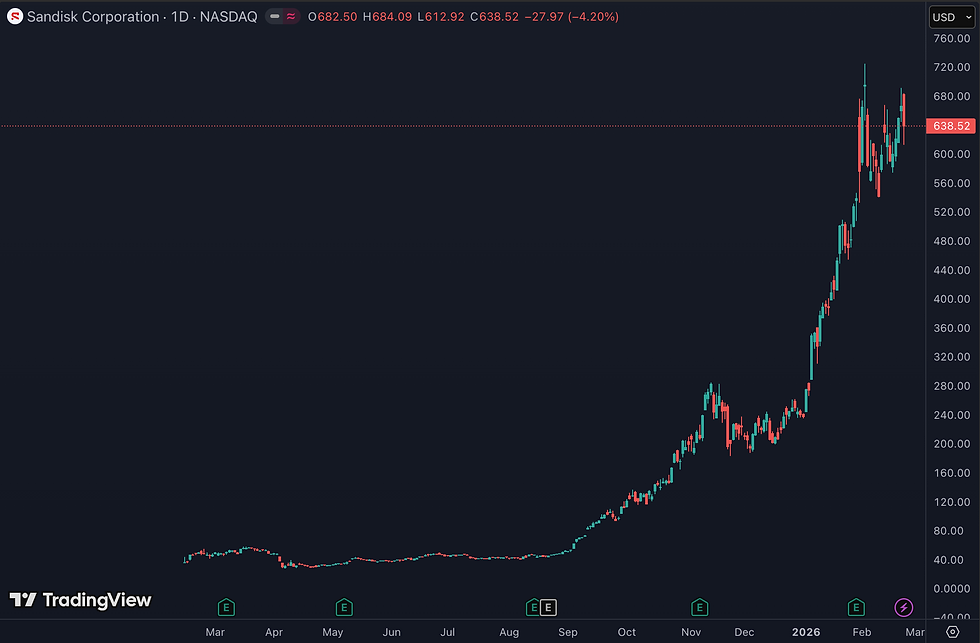The width and height of the screenshot is (980, 643).
Task: Click the Sep label on time axis
Action: pos(568,632)
